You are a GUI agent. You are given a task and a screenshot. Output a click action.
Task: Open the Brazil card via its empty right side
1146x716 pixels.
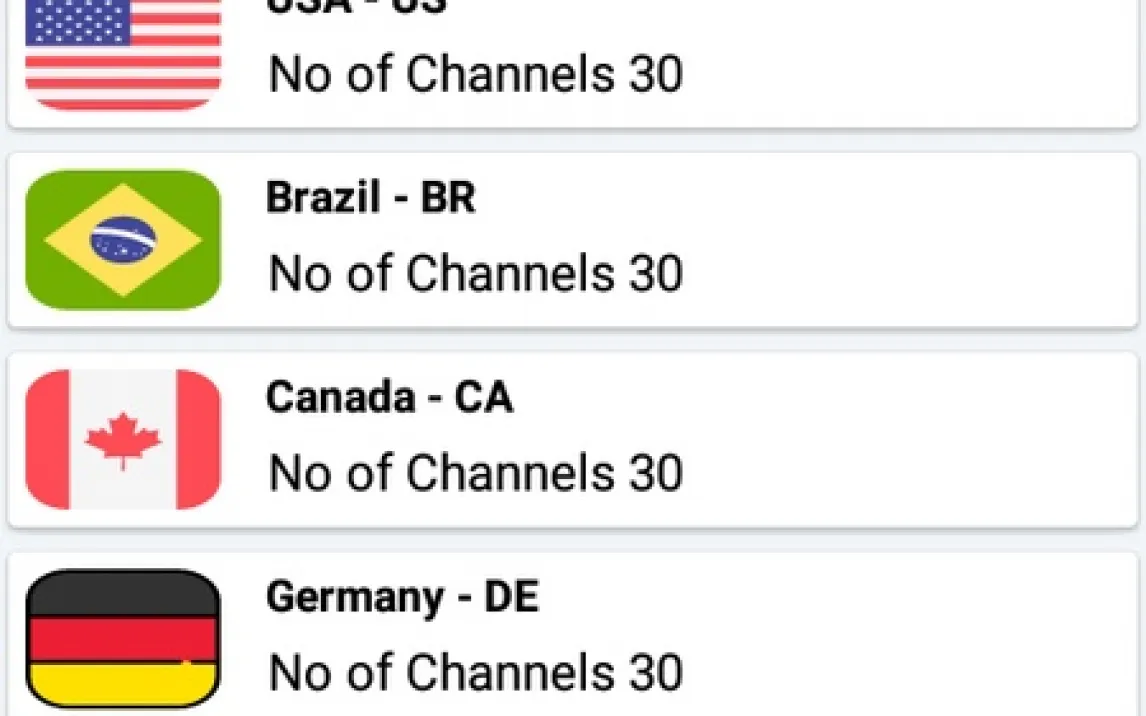tap(900, 240)
